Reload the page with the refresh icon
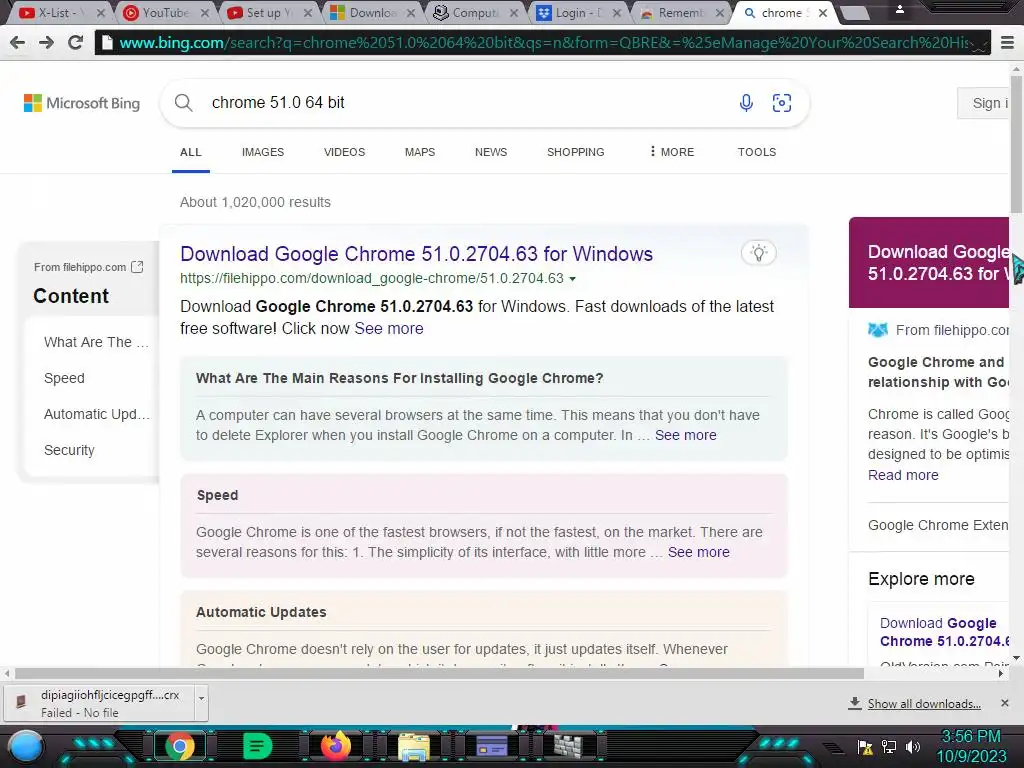The height and width of the screenshot is (768, 1024). (76, 42)
